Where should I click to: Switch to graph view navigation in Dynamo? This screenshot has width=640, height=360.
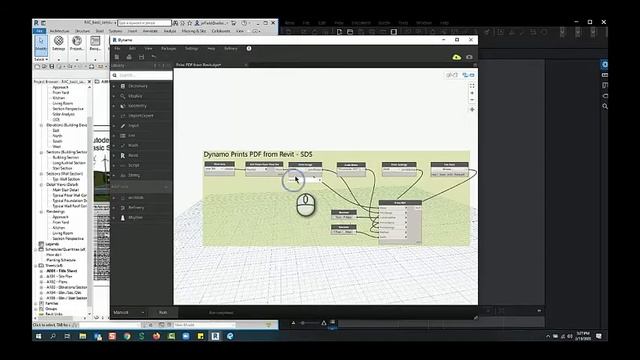point(469,75)
